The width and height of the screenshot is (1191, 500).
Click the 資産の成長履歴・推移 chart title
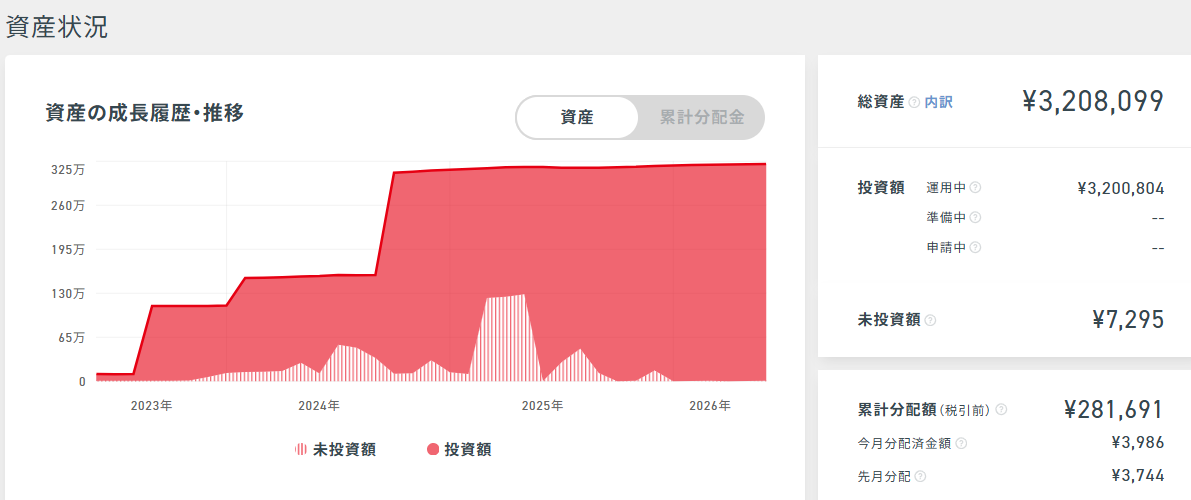pyautogui.click(x=145, y=113)
